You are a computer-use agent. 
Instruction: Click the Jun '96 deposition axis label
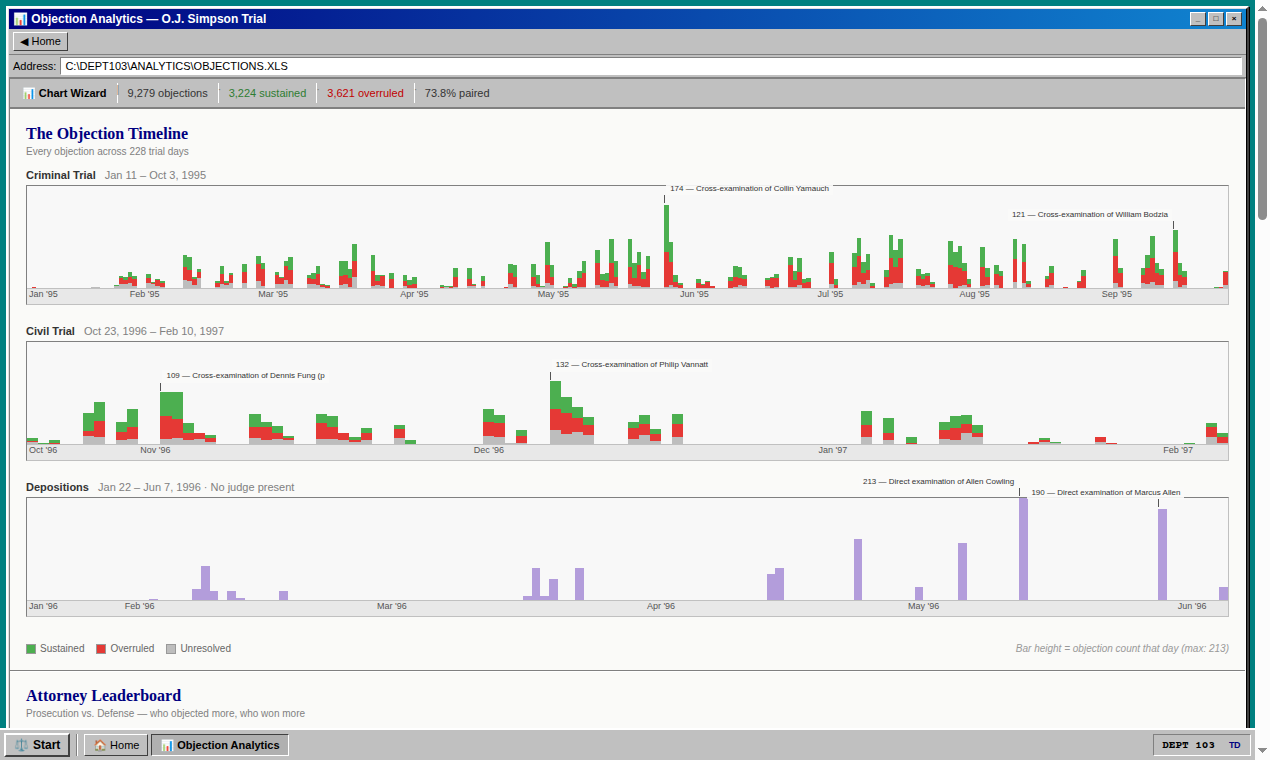[1192, 606]
